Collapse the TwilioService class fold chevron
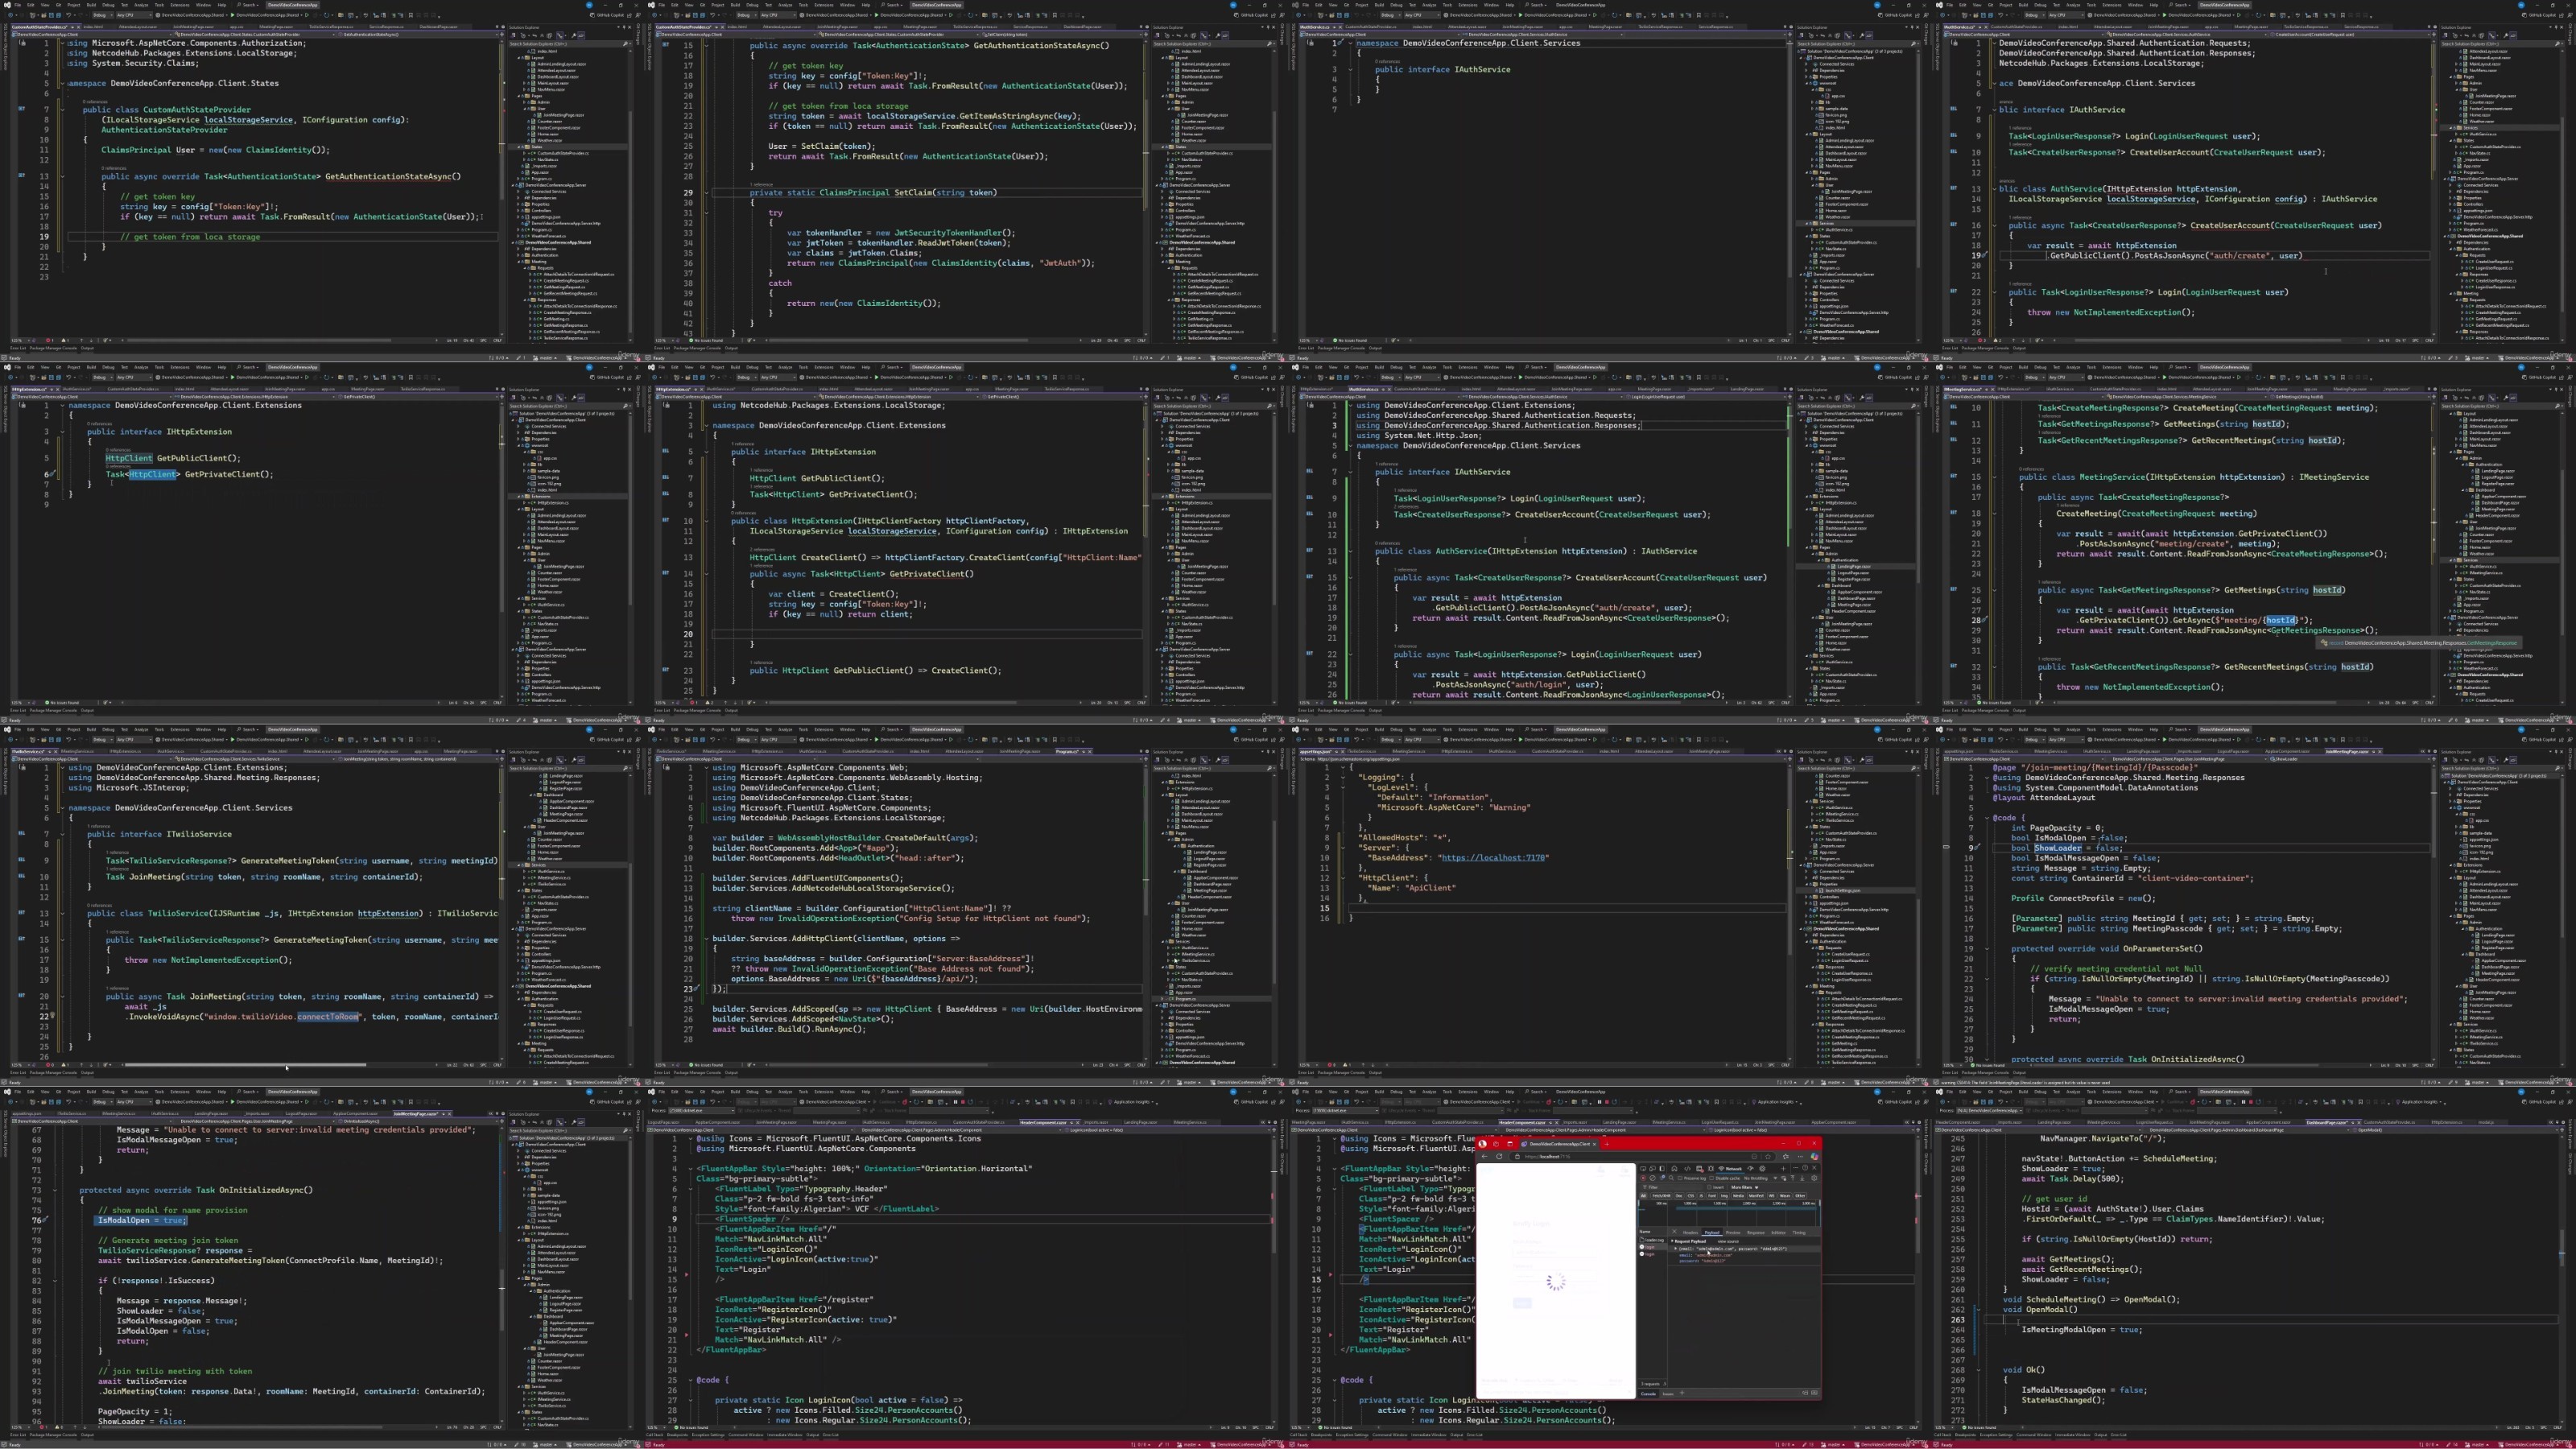The image size is (2576, 1449). 63,914
